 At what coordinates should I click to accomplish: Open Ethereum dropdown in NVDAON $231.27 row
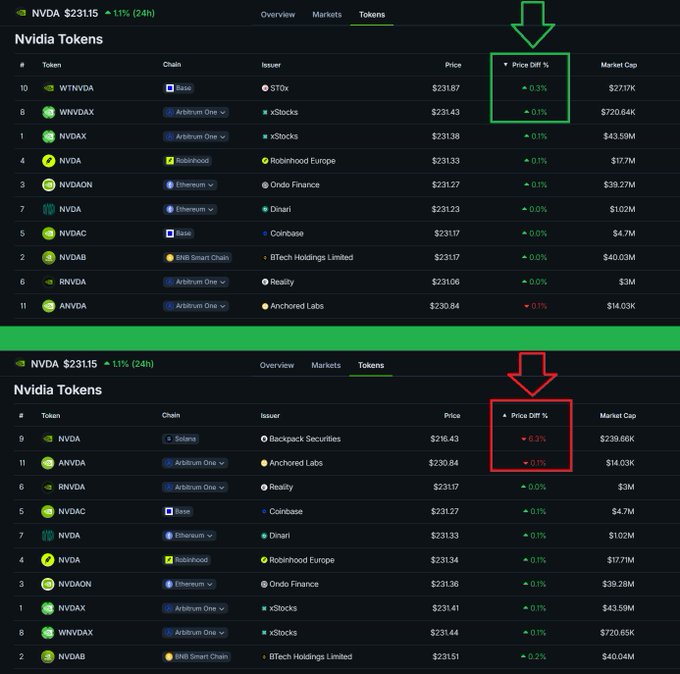tap(190, 185)
